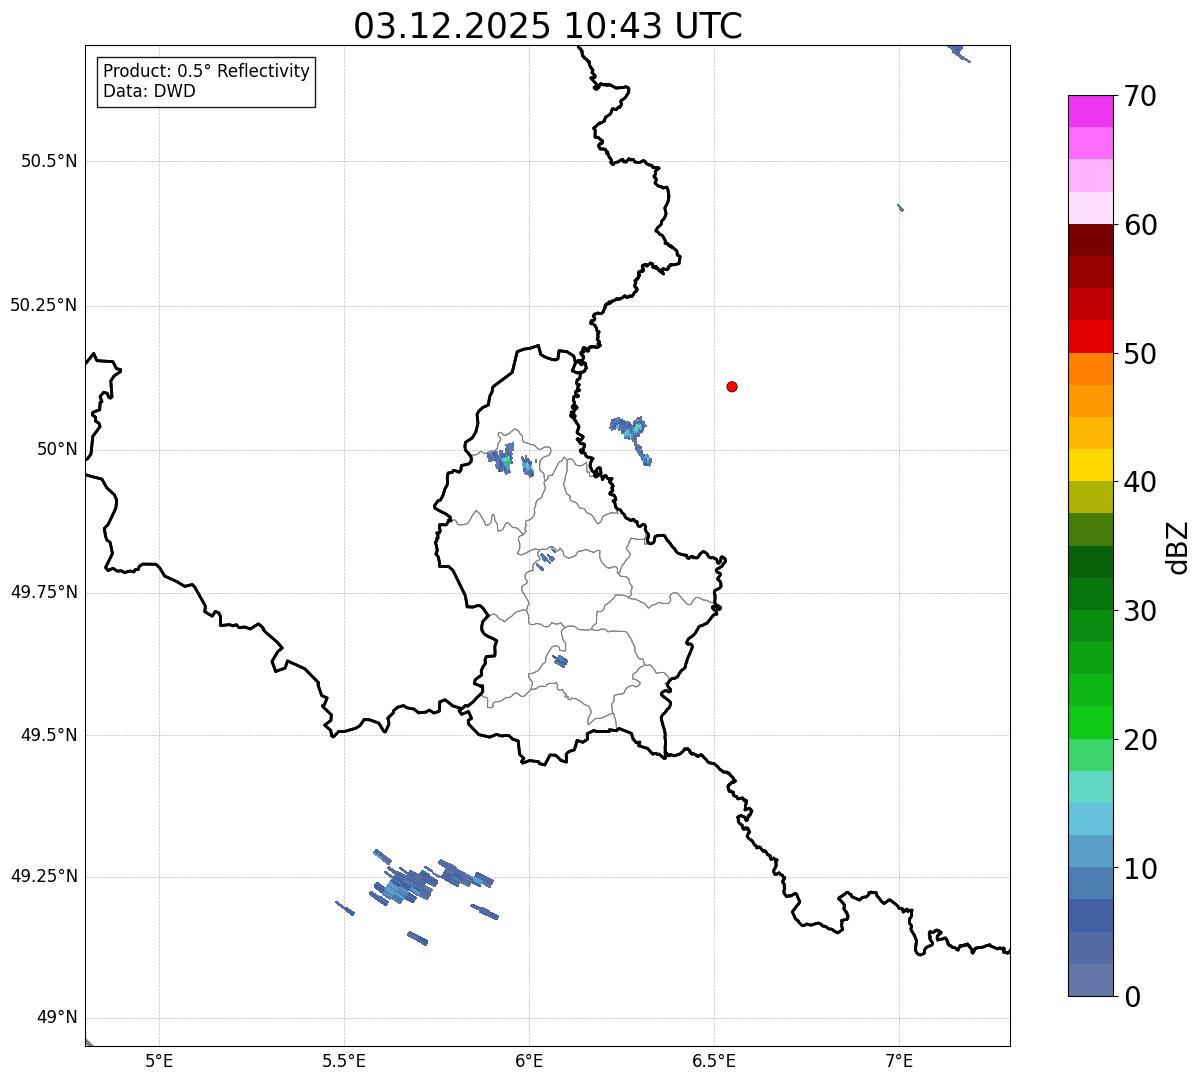Click the red station marker dot
Viewport: 1202px width, 1081px height.
pyautogui.click(x=732, y=386)
